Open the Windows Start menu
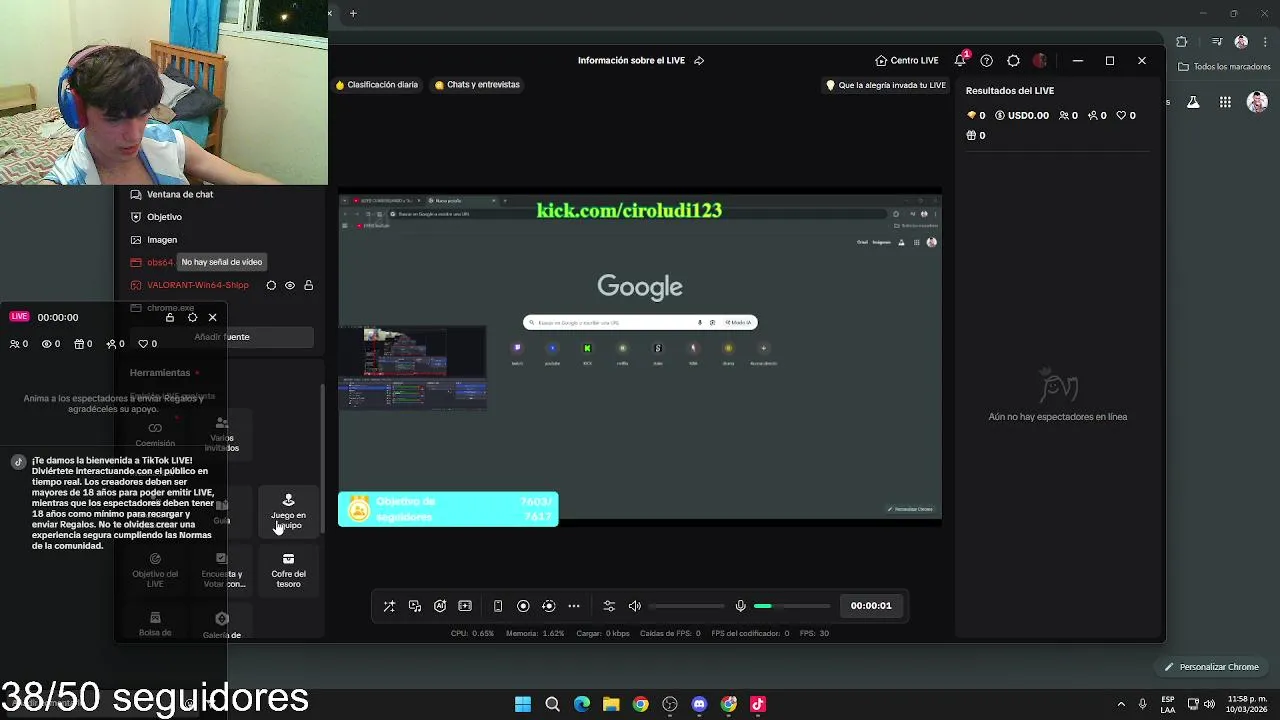This screenshot has height=720, width=1280. (x=523, y=704)
